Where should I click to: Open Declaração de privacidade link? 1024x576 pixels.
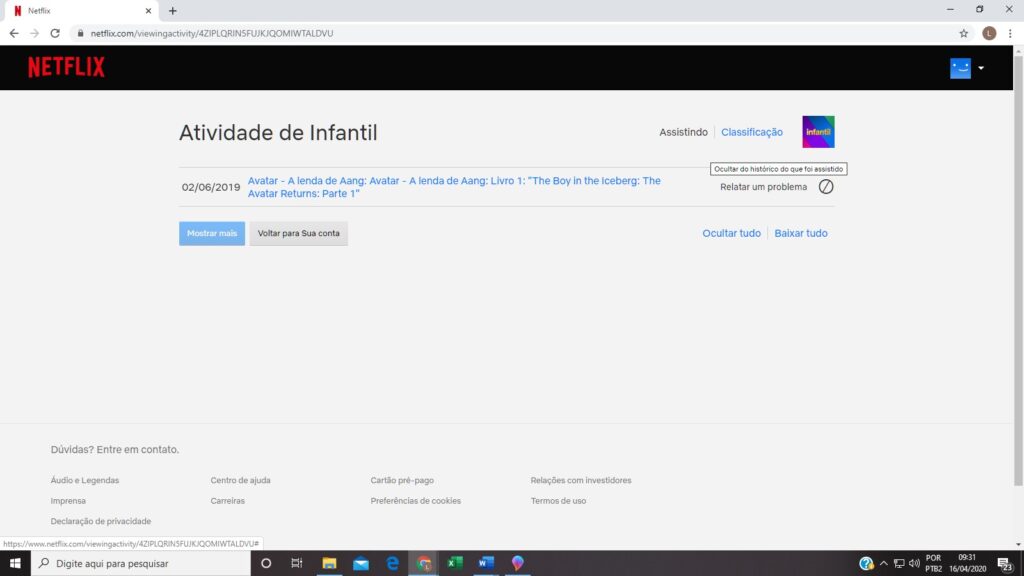[x=101, y=521]
